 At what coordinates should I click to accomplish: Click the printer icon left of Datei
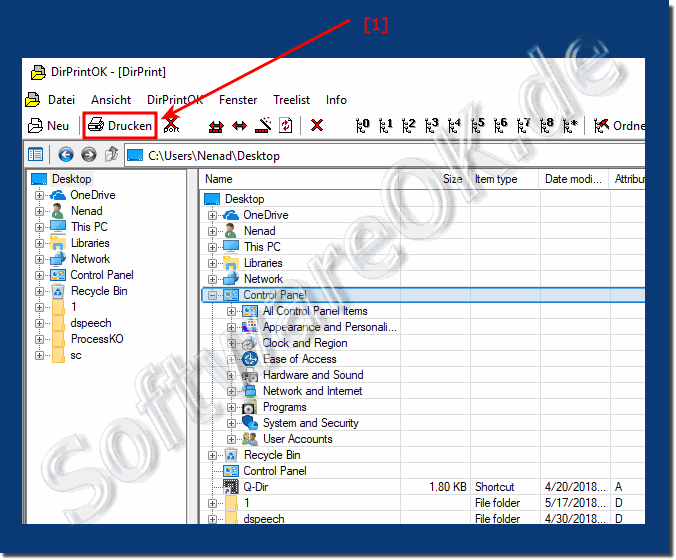(33, 100)
